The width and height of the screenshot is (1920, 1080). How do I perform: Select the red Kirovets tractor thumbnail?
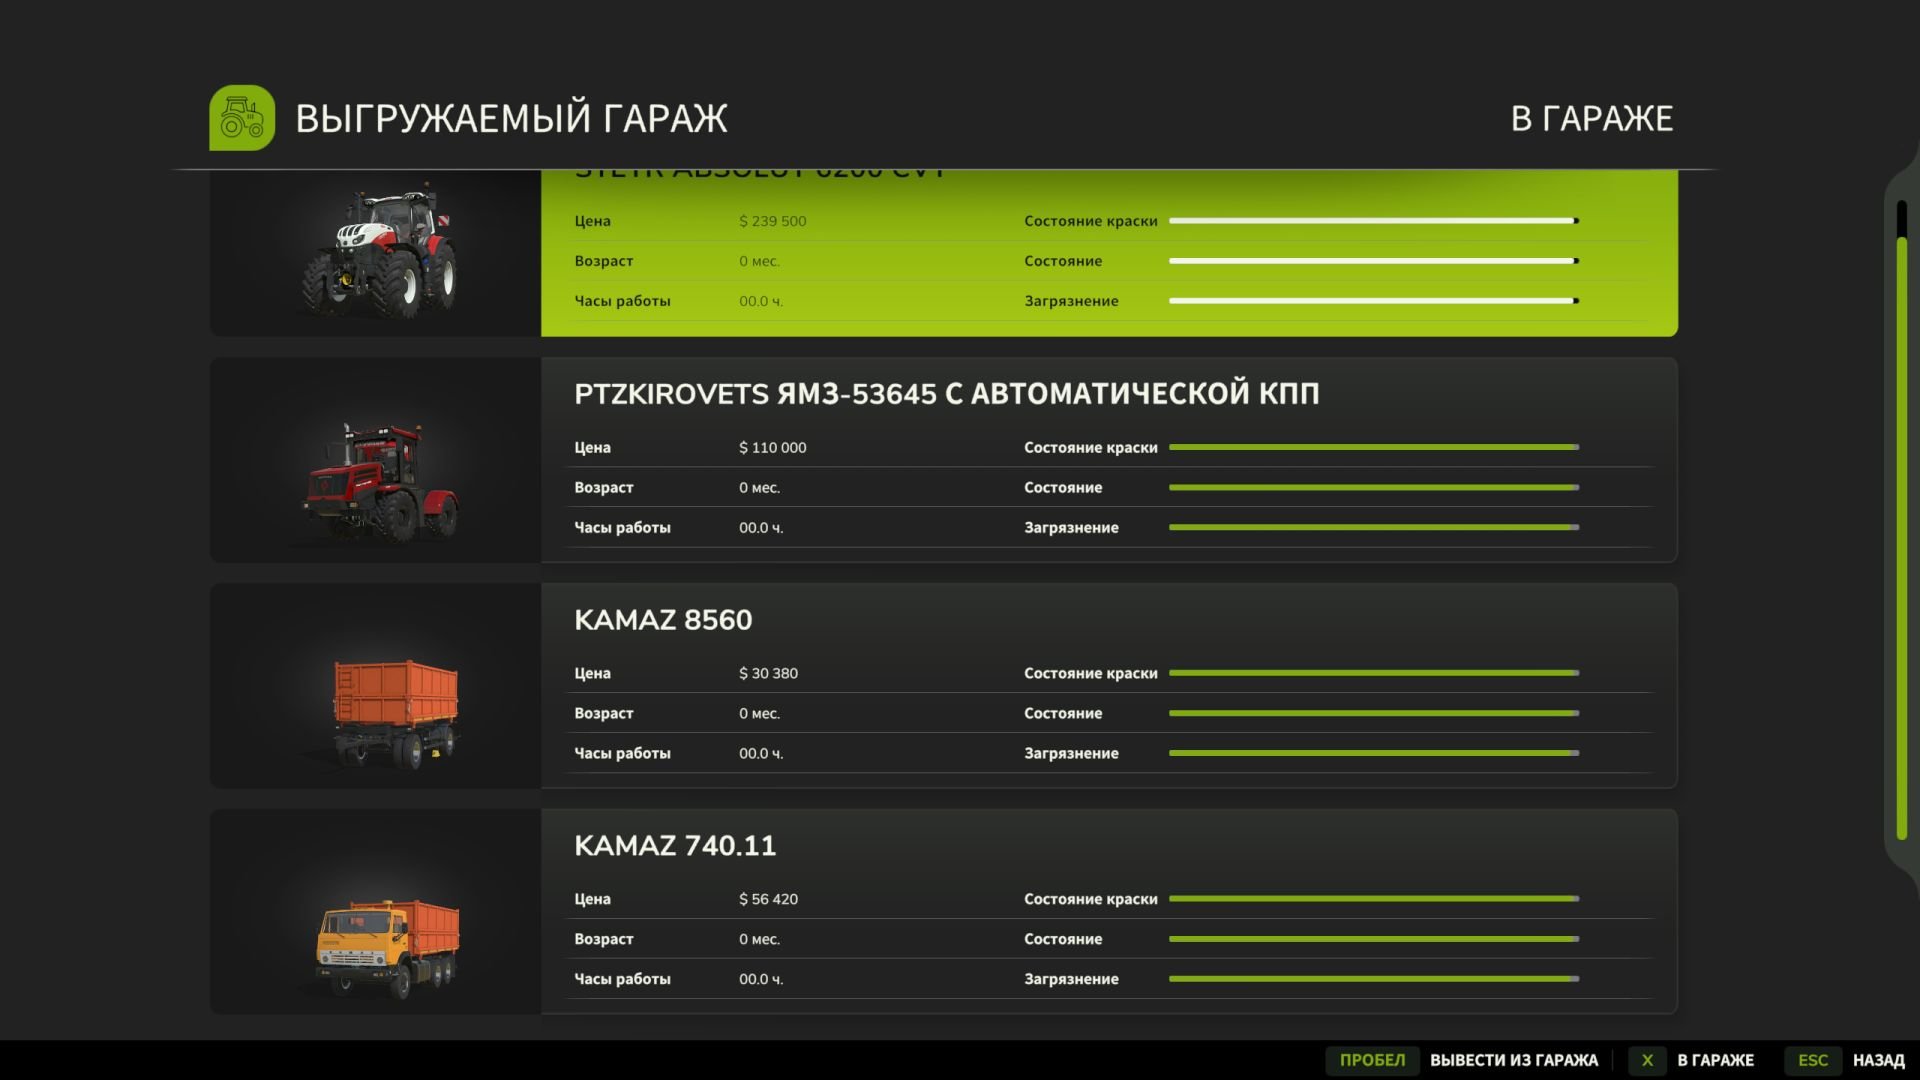click(375, 460)
